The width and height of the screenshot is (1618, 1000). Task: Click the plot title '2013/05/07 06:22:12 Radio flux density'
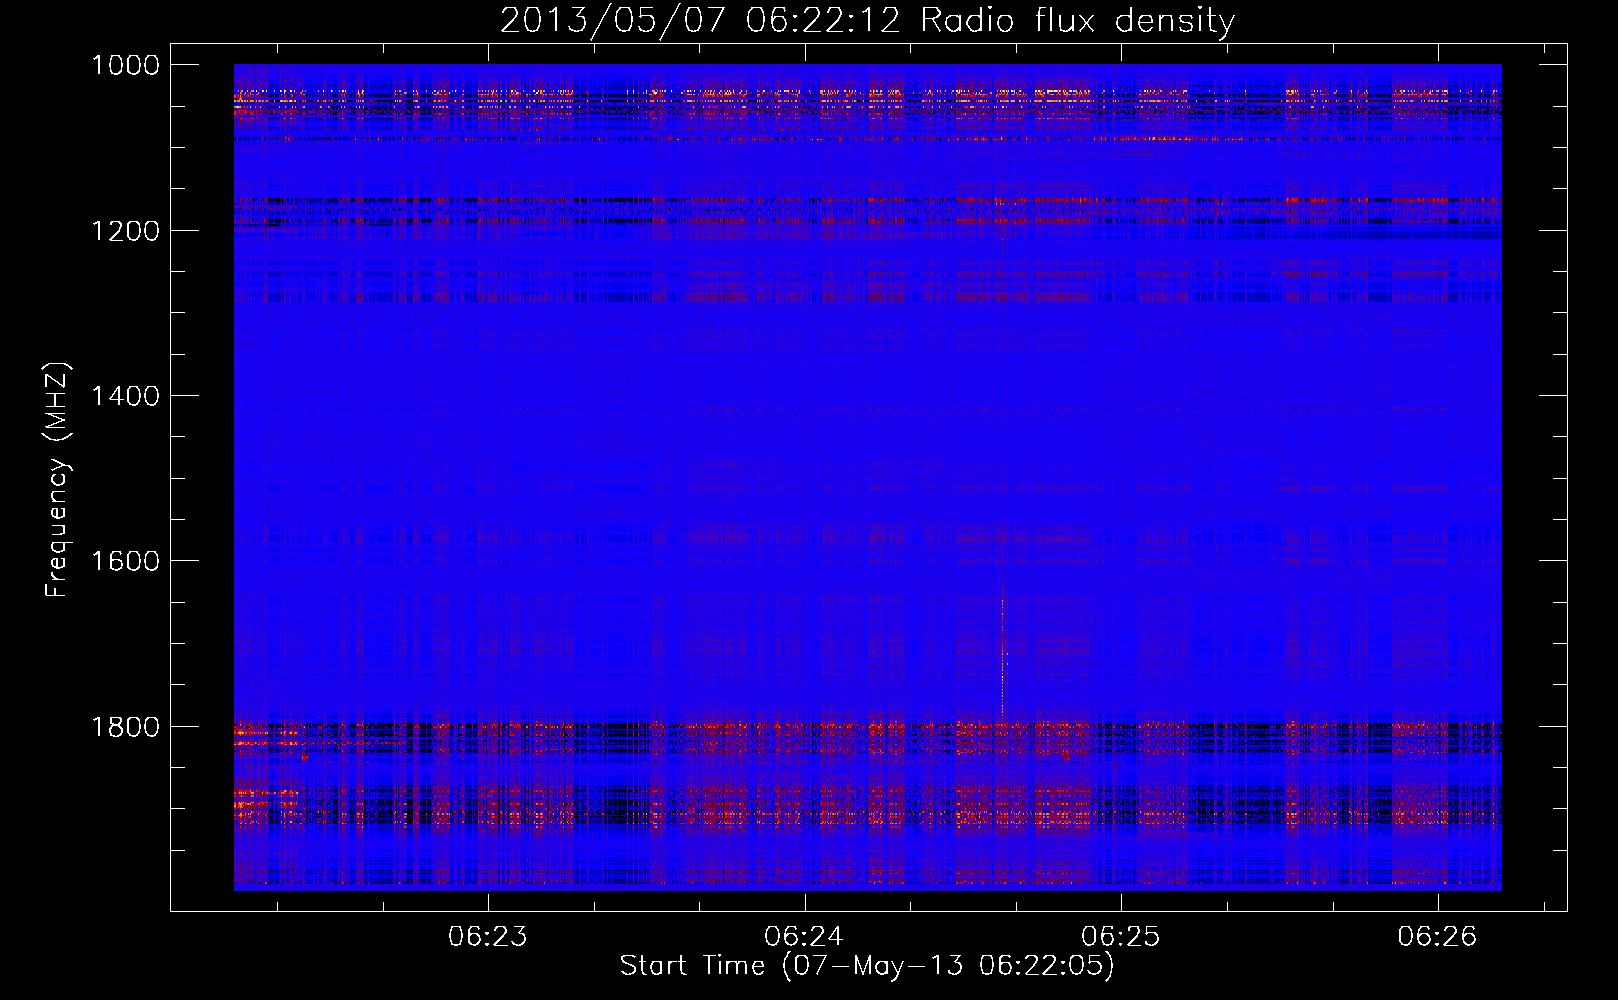[x=867, y=20]
